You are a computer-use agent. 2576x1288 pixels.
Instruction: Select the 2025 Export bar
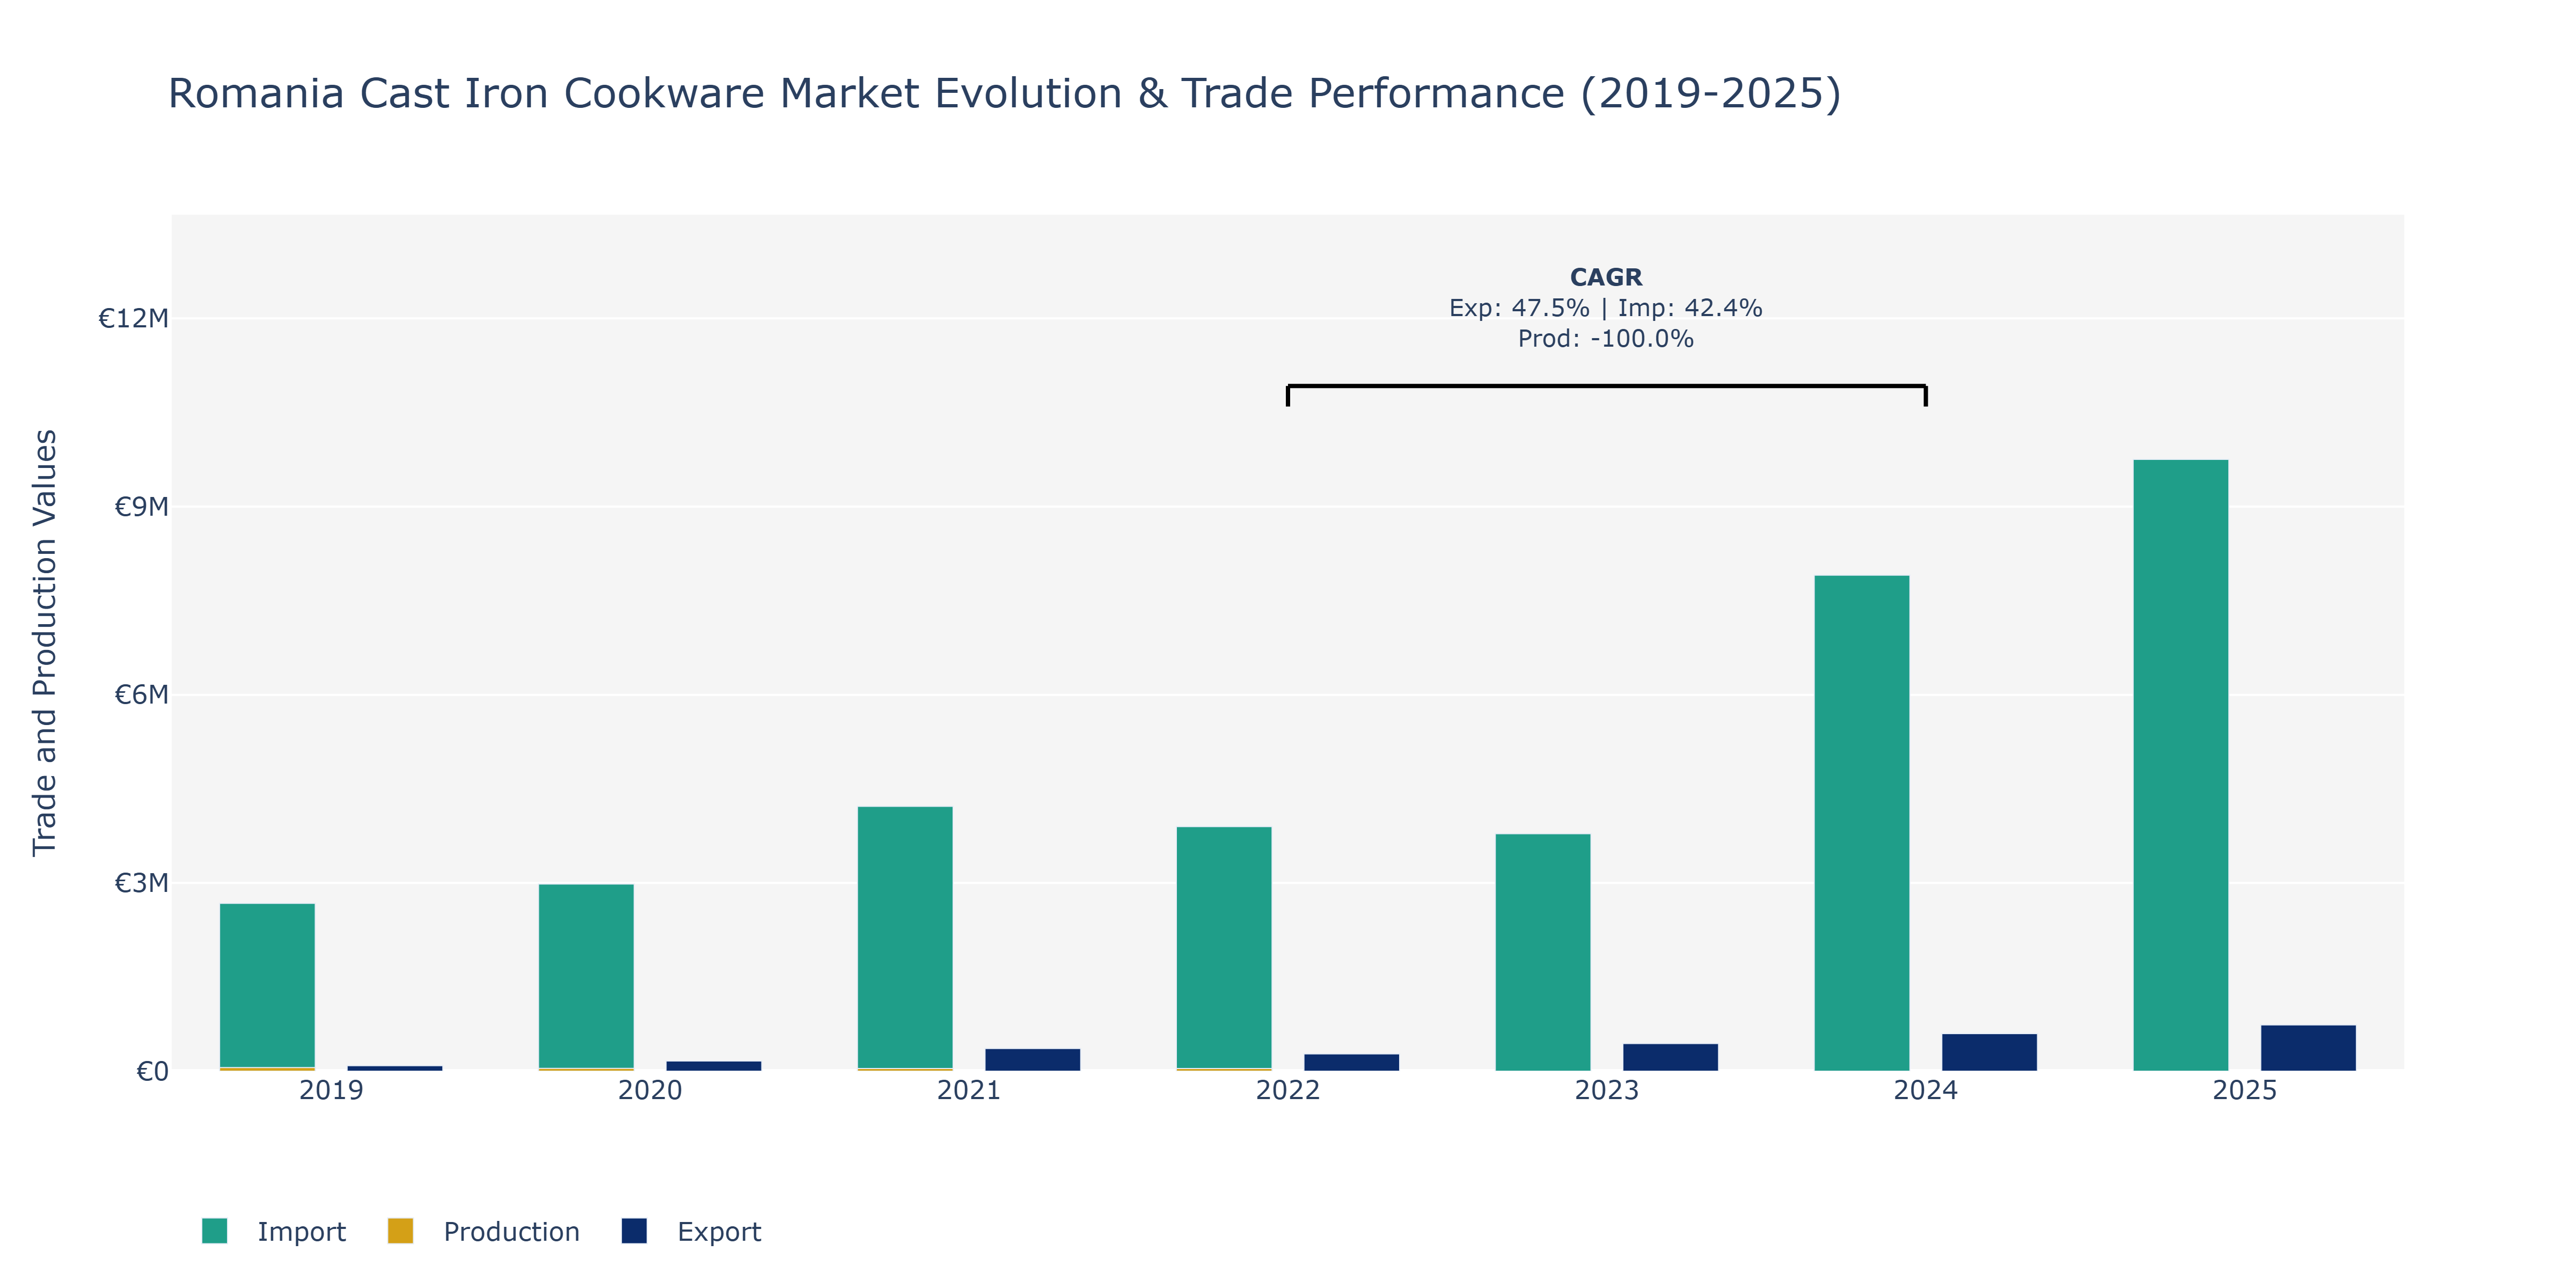pos(2308,1048)
